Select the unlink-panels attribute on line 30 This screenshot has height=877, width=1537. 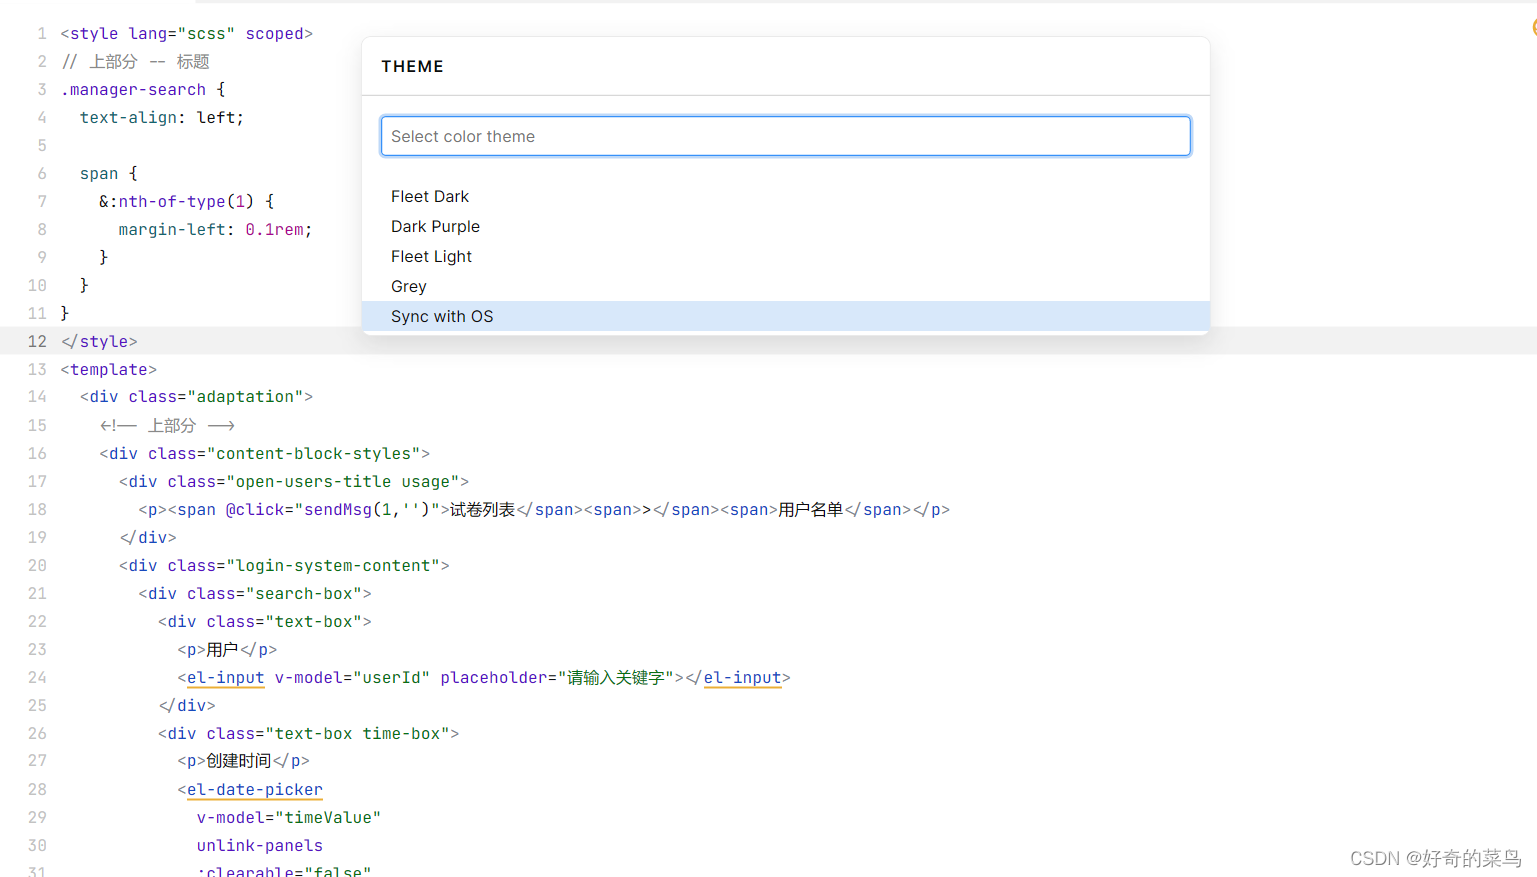click(259, 845)
